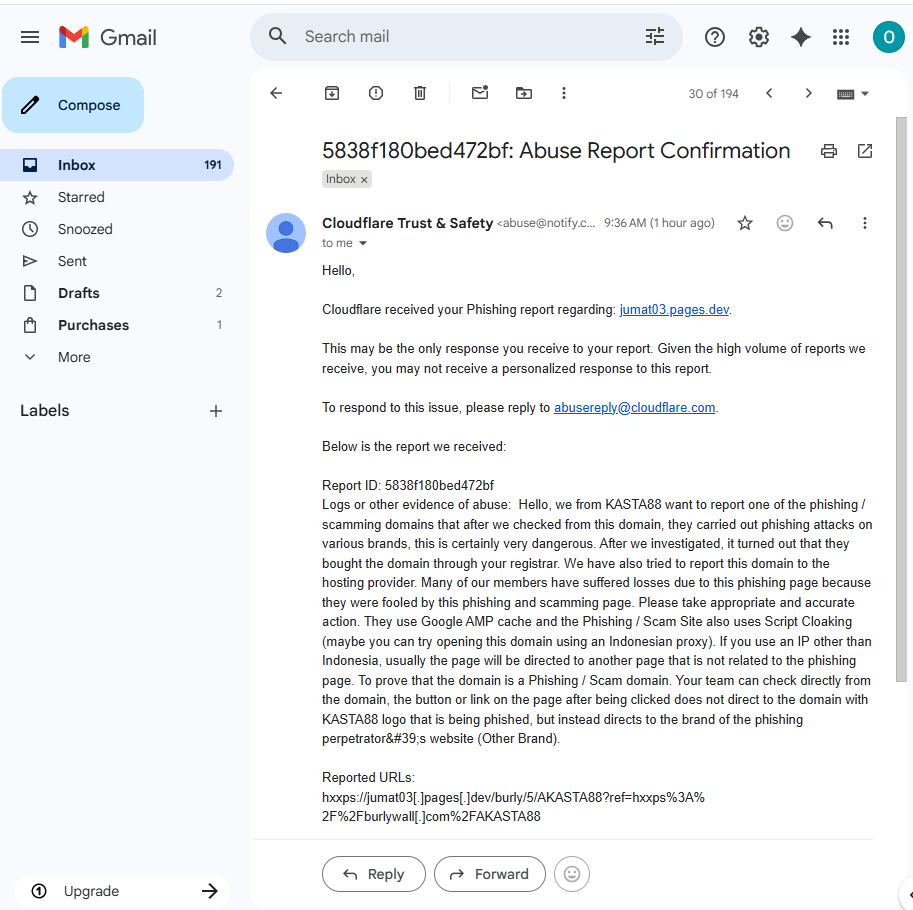Star the Cloudflare message
The height and width of the screenshot is (910, 913).
(745, 223)
